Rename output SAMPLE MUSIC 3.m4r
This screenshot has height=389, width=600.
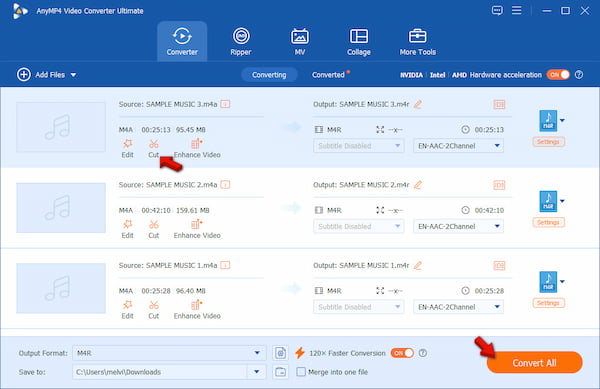tap(418, 104)
